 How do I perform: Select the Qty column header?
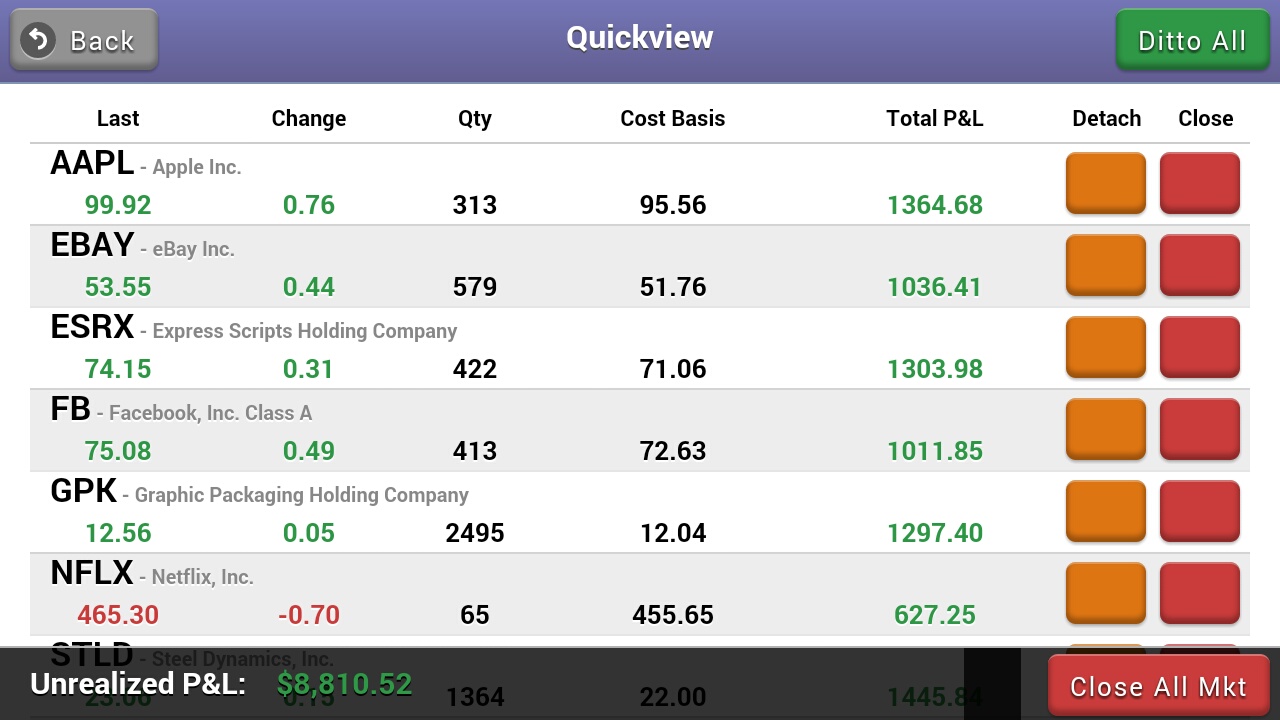click(474, 118)
